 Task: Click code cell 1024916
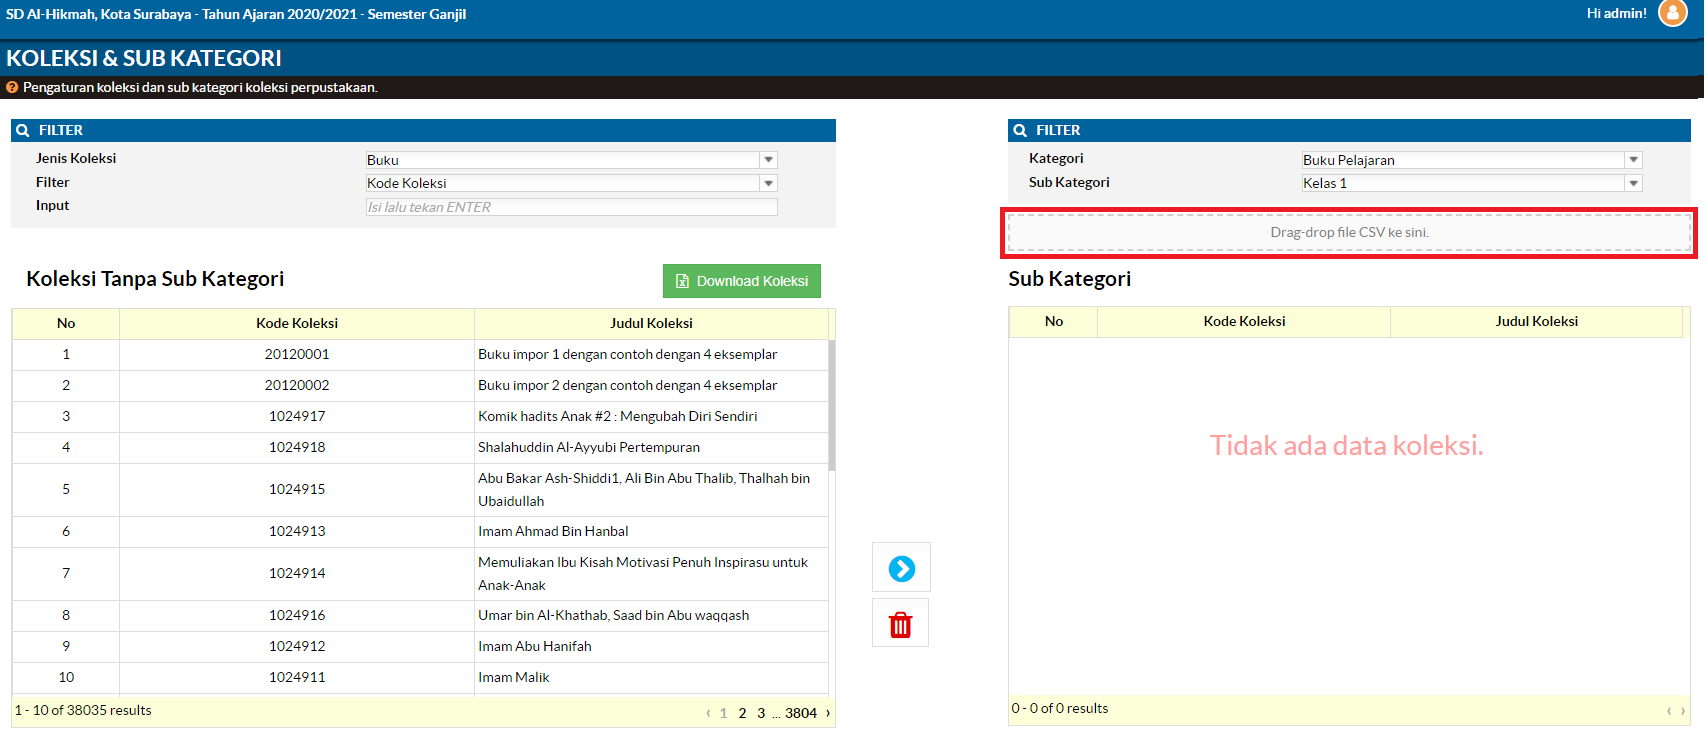tap(297, 616)
